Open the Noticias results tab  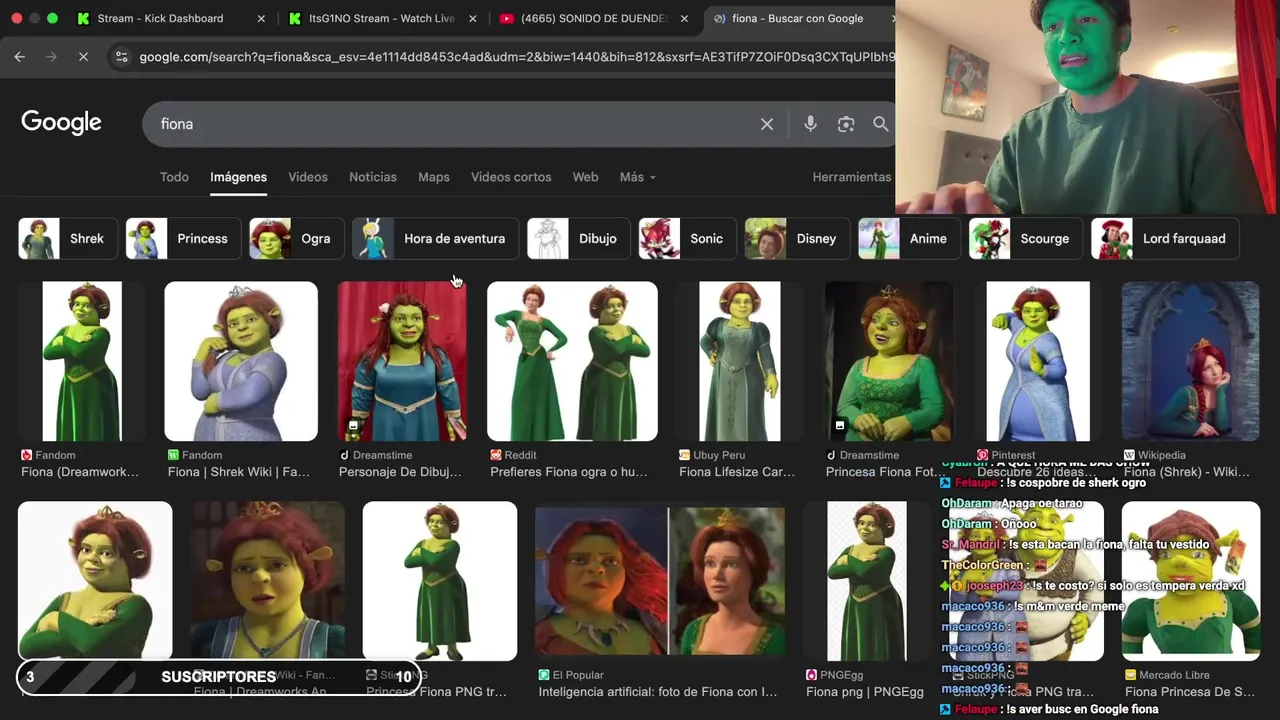point(373,177)
